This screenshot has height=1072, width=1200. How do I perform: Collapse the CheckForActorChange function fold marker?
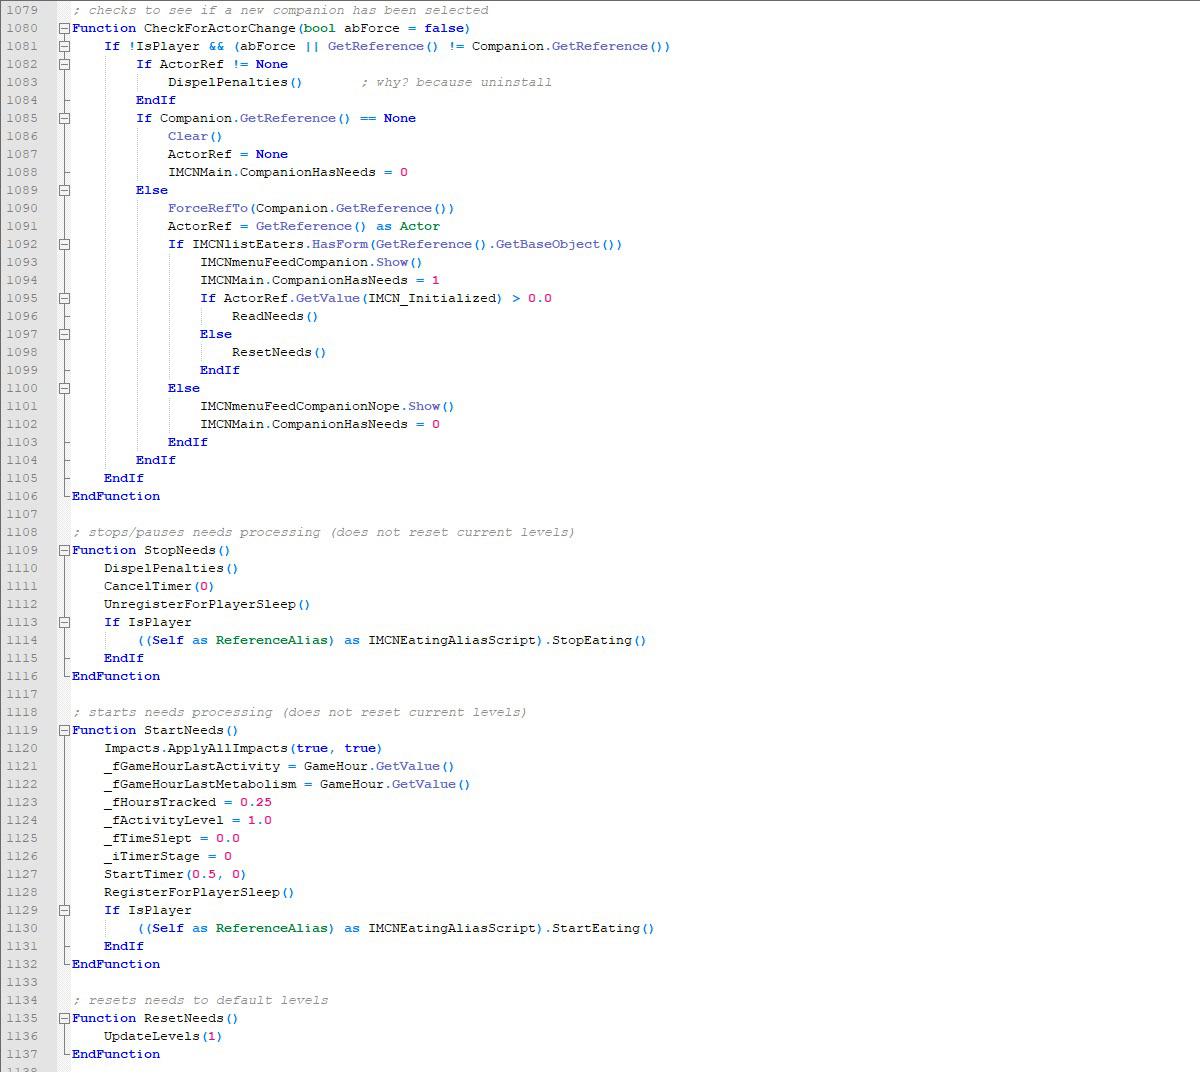click(64, 28)
